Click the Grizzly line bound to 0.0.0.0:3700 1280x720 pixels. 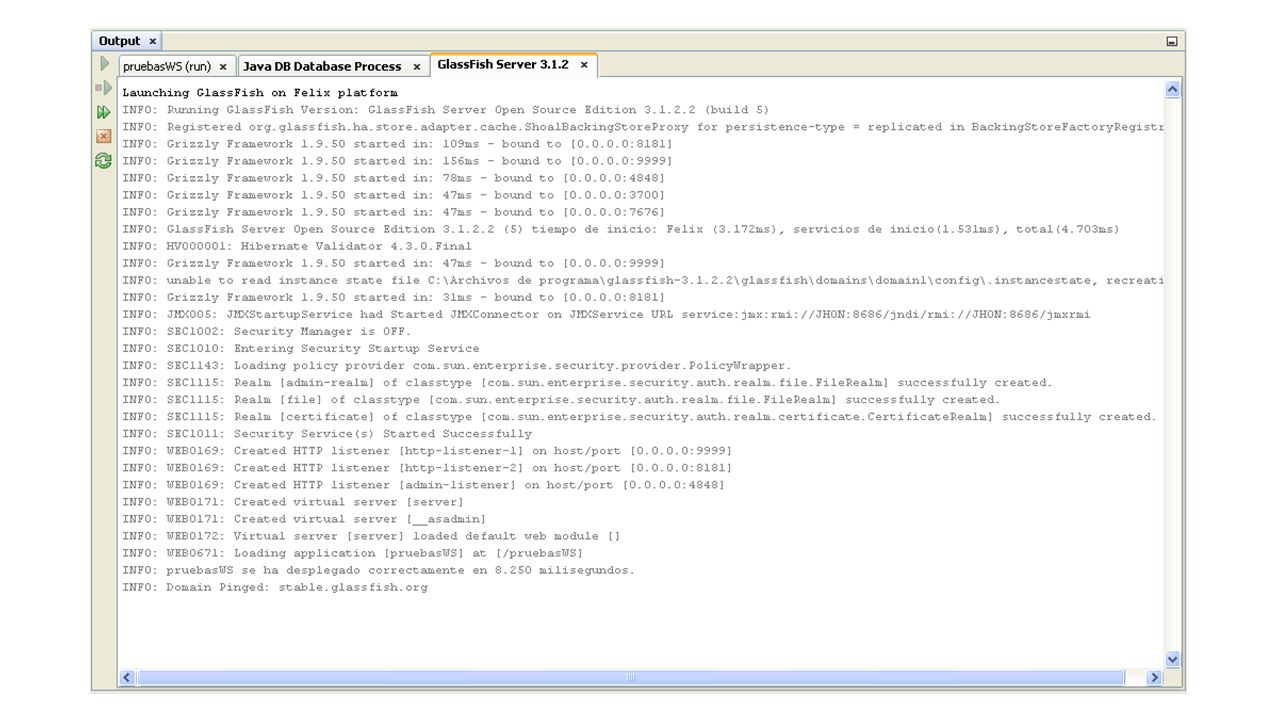tap(393, 195)
